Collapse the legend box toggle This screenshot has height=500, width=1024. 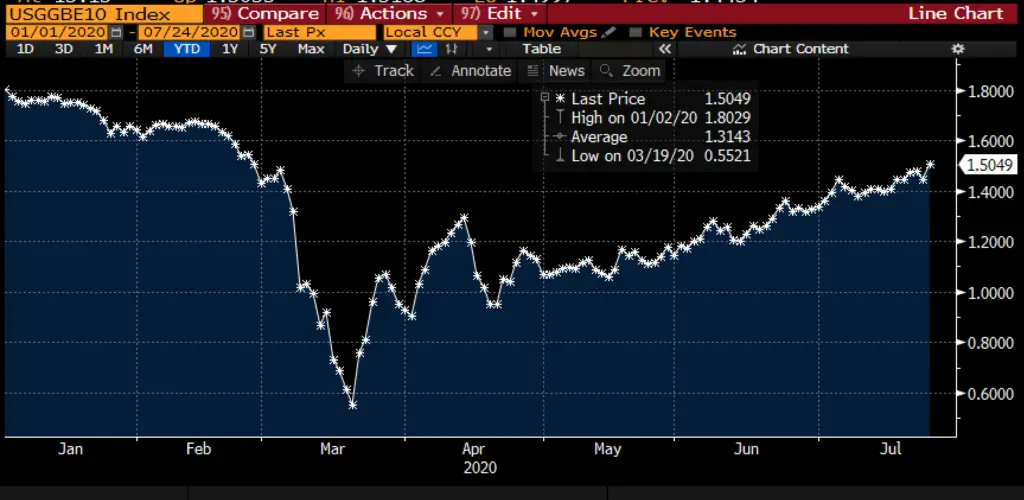pyautogui.click(x=544, y=98)
